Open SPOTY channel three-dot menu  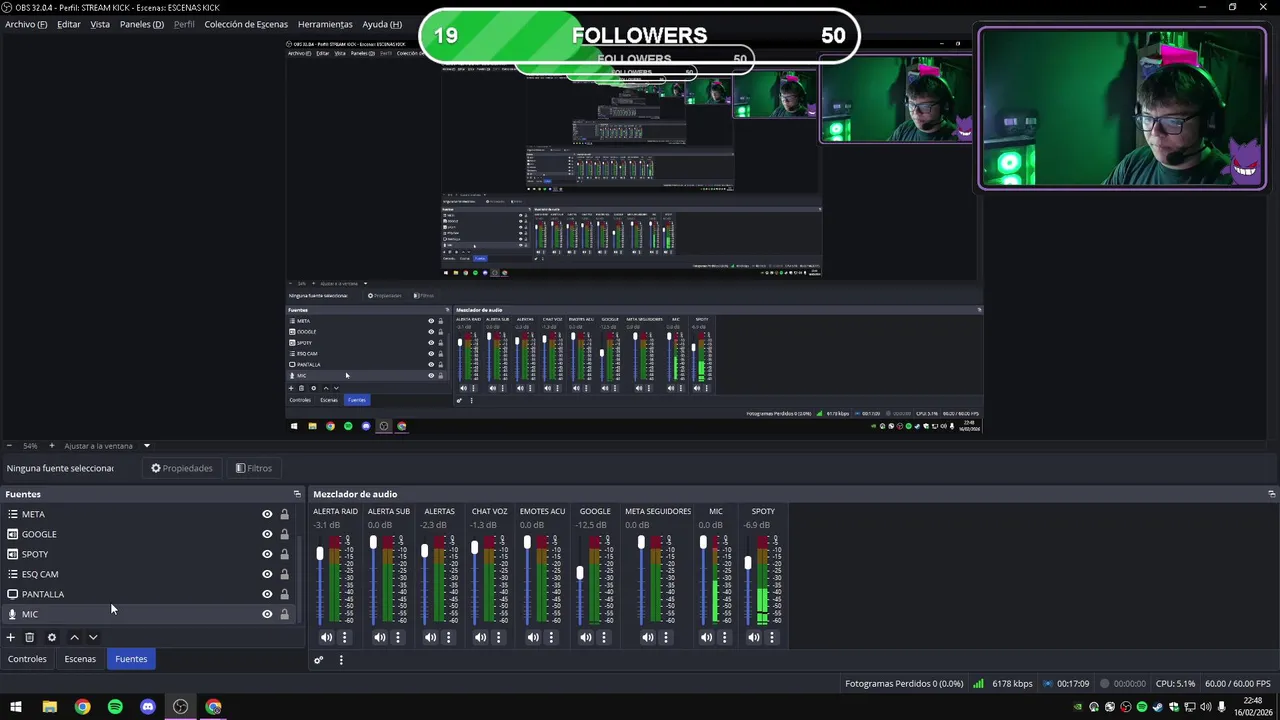pyautogui.click(x=772, y=637)
